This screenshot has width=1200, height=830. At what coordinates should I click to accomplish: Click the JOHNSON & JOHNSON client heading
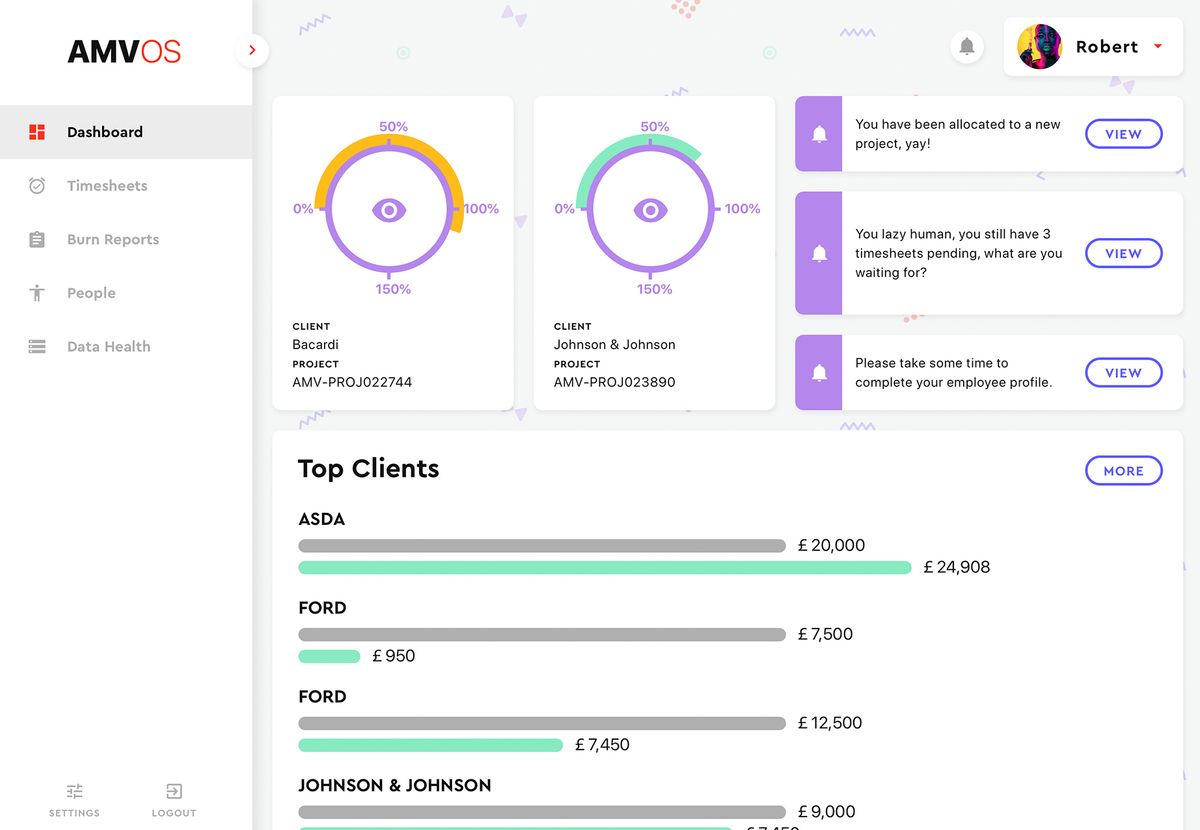(x=394, y=785)
